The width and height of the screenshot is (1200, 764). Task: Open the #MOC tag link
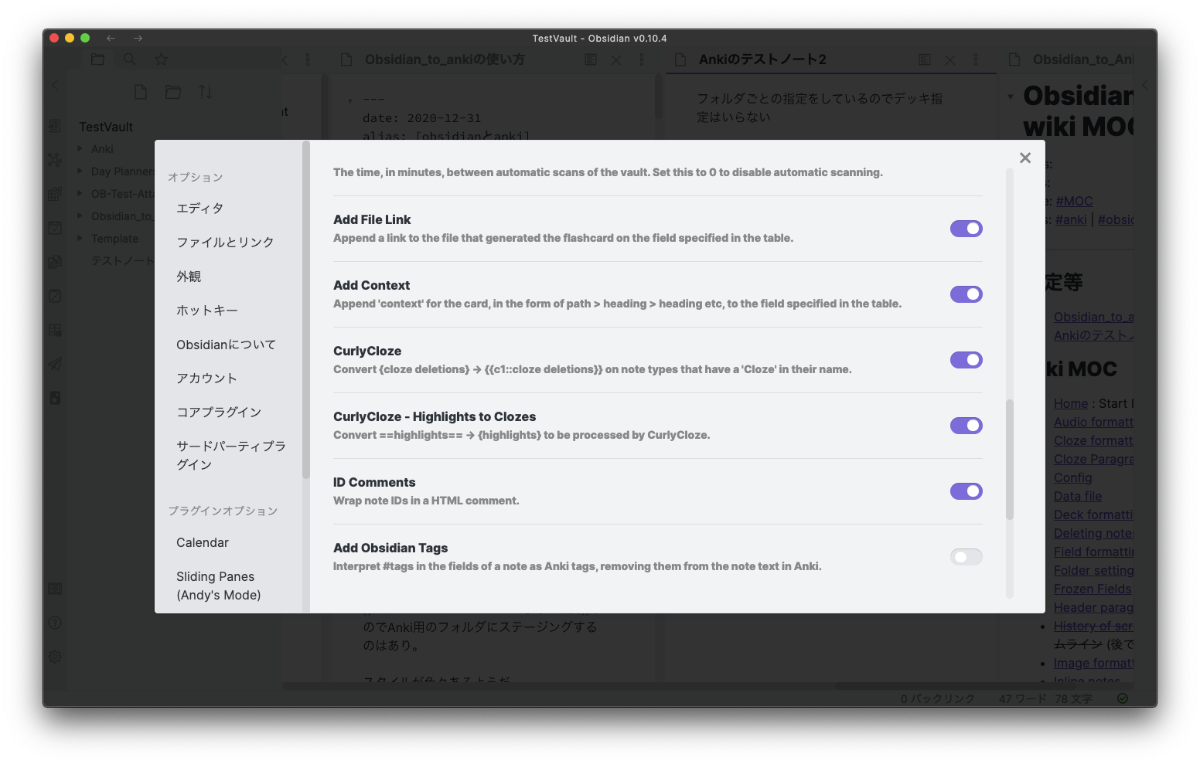tap(1074, 201)
